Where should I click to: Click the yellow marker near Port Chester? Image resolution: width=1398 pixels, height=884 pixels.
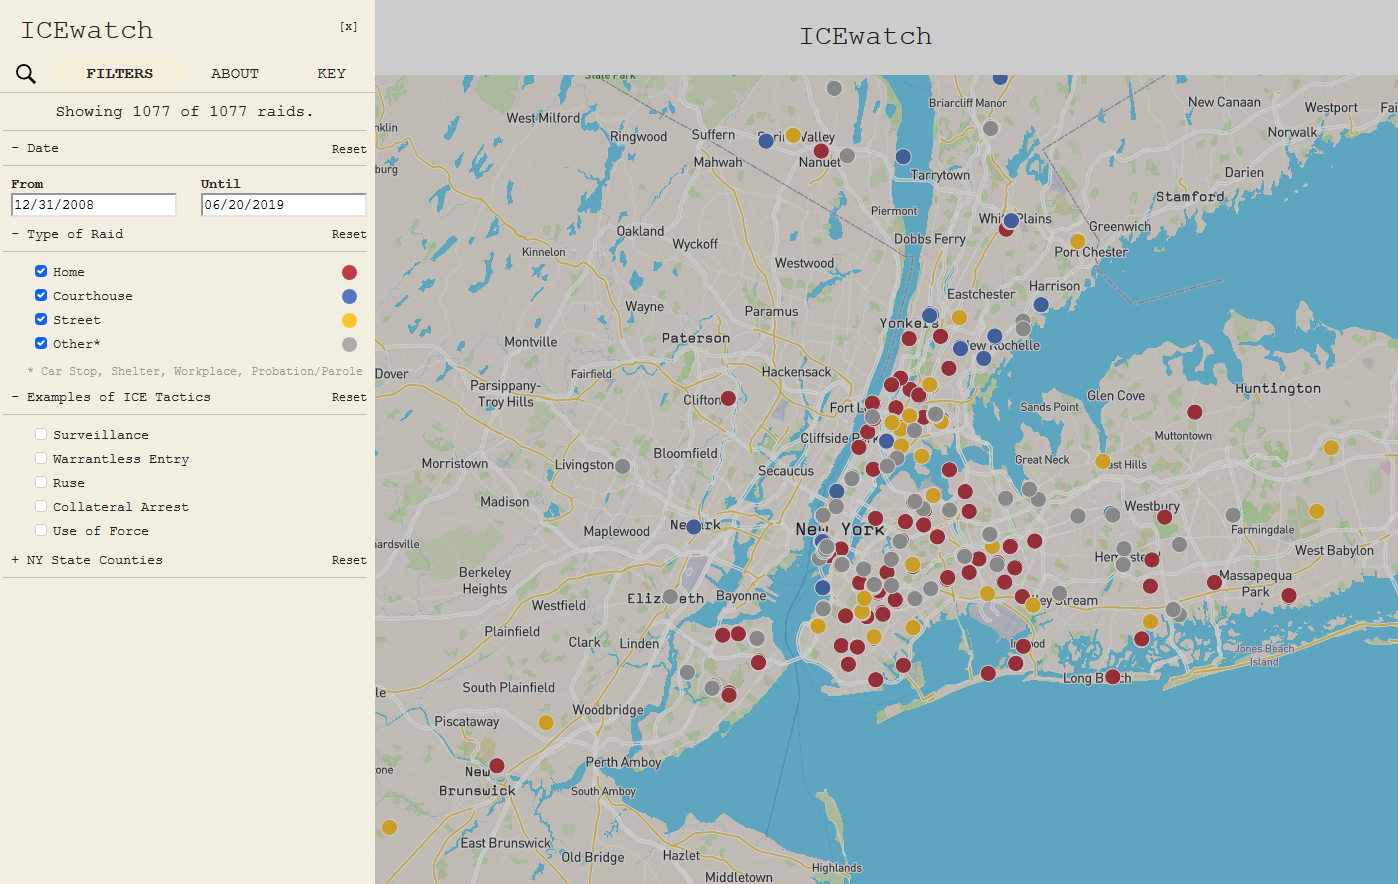point(1077,241)
